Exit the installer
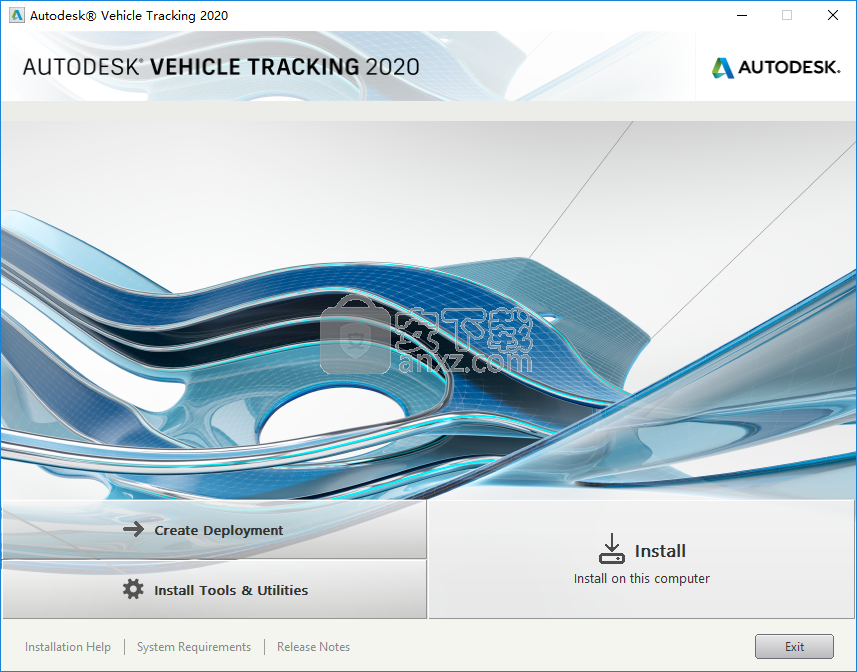857x672 pixels. [794, 646]
